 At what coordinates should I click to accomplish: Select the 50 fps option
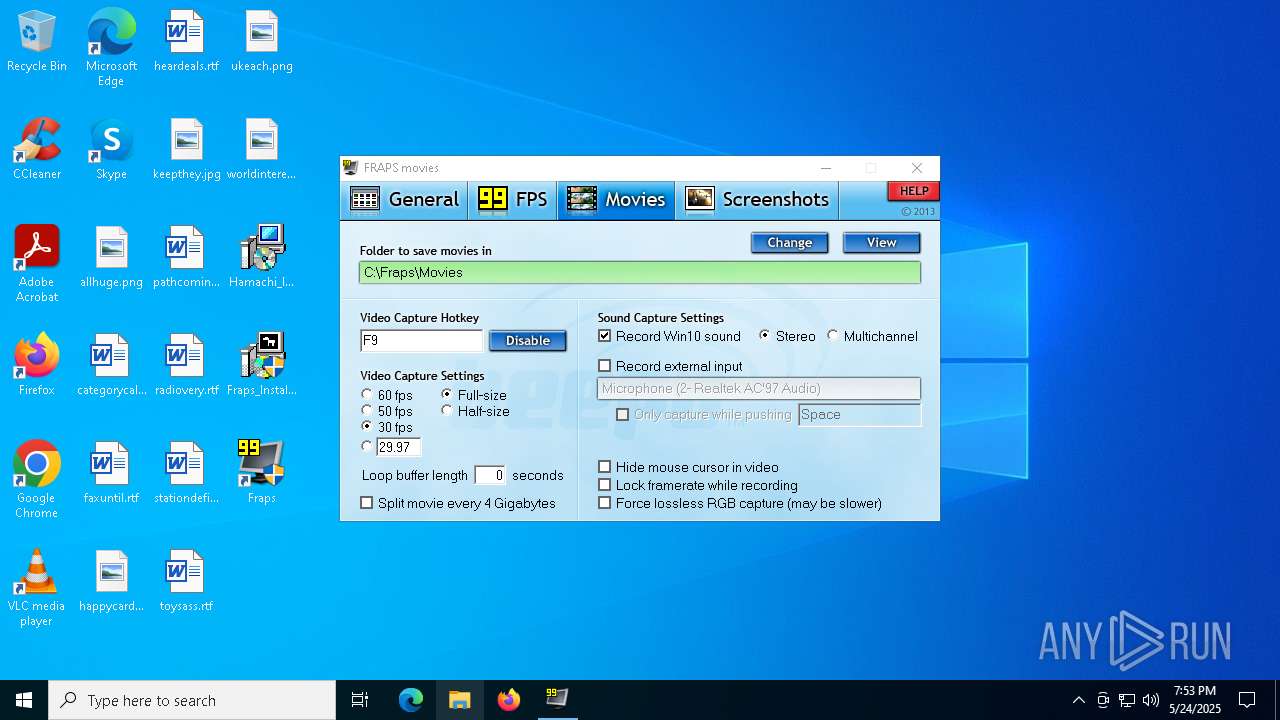[x=367, y=411]
